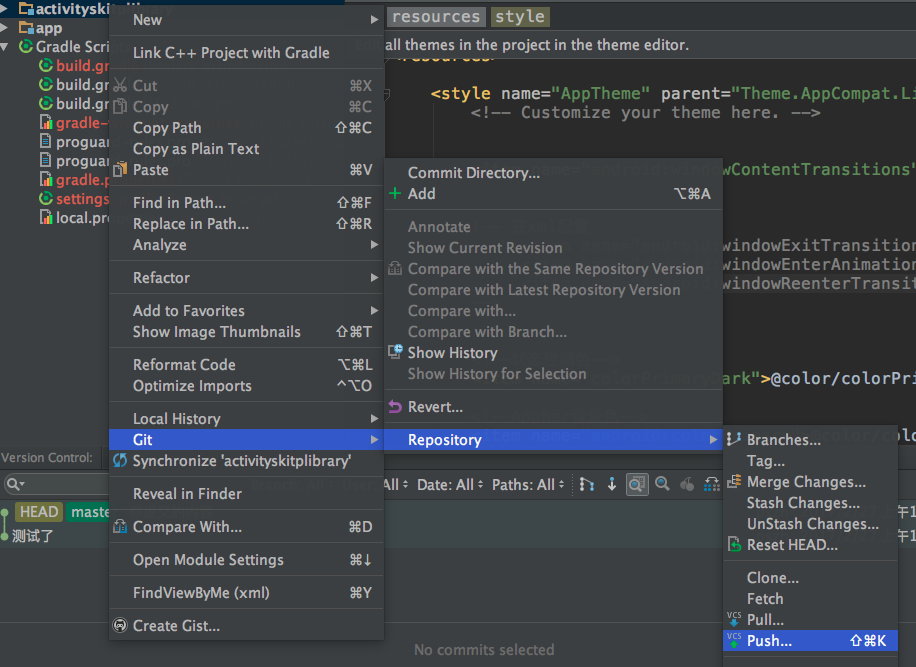The width and height of the screenshot is (916, 667).
Task: Click Show Image Thumbnails
Action: (247, 332)
